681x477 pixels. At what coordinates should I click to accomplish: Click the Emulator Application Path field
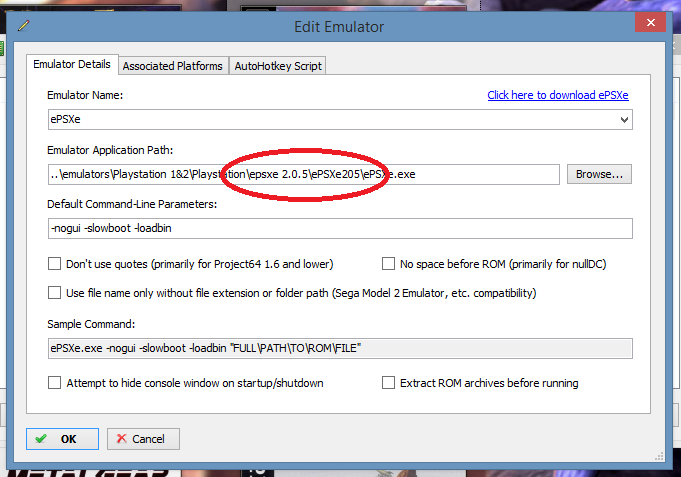pos(304,174)
